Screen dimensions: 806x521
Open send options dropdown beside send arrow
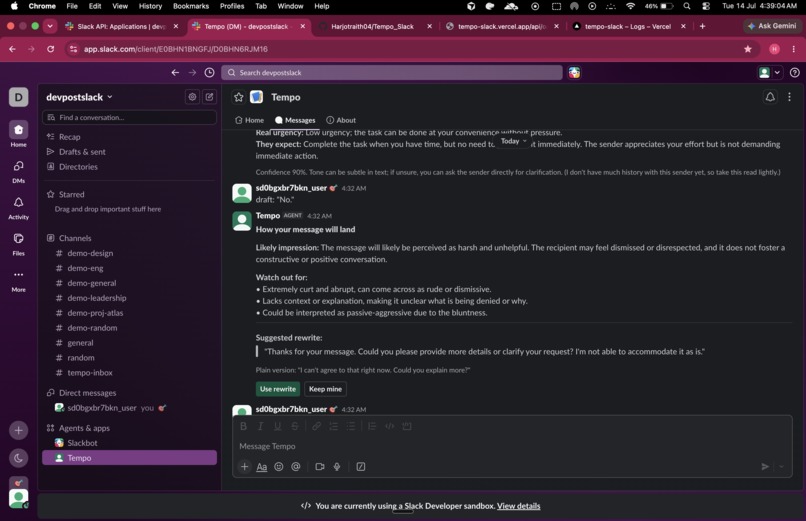[781, 467]
